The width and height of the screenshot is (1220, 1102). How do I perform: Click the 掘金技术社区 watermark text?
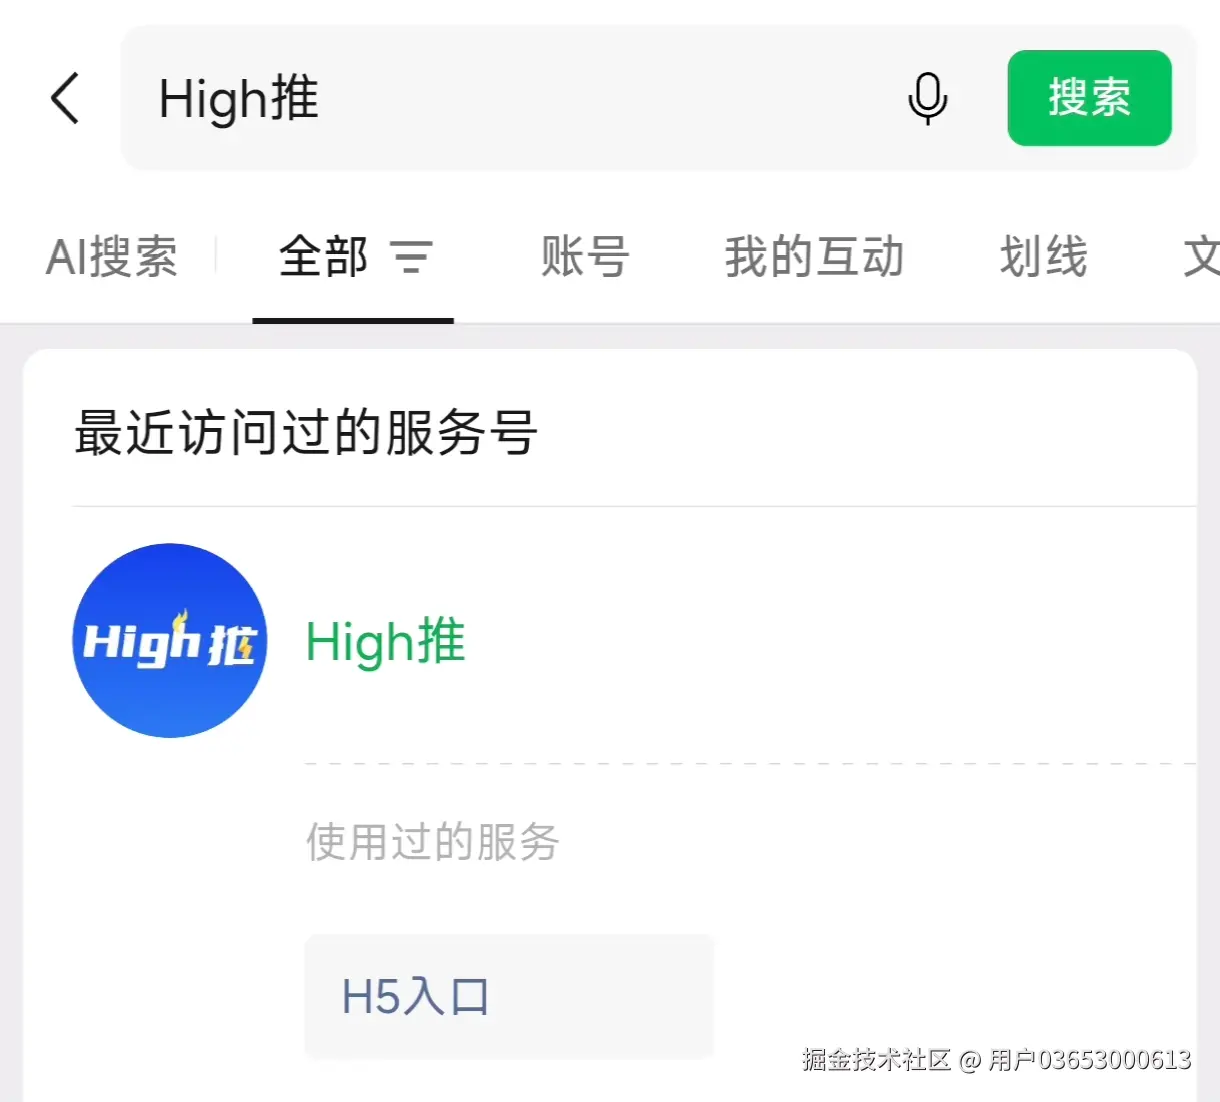click(876, 1059)
